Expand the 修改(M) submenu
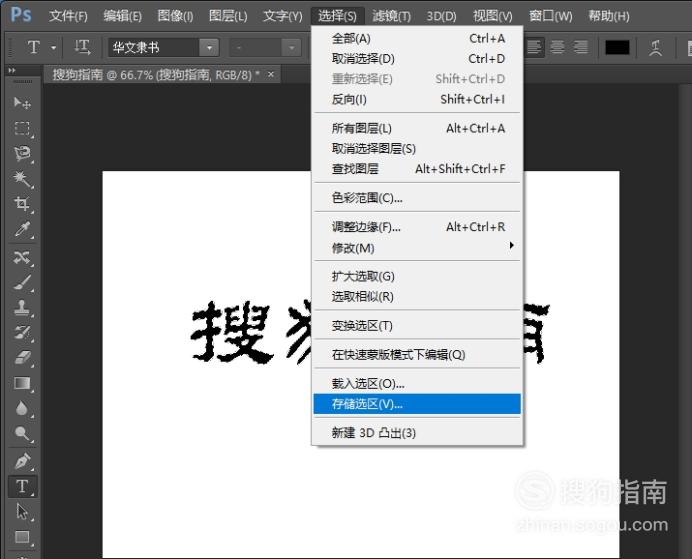692x559 pixels. point(417,248)
